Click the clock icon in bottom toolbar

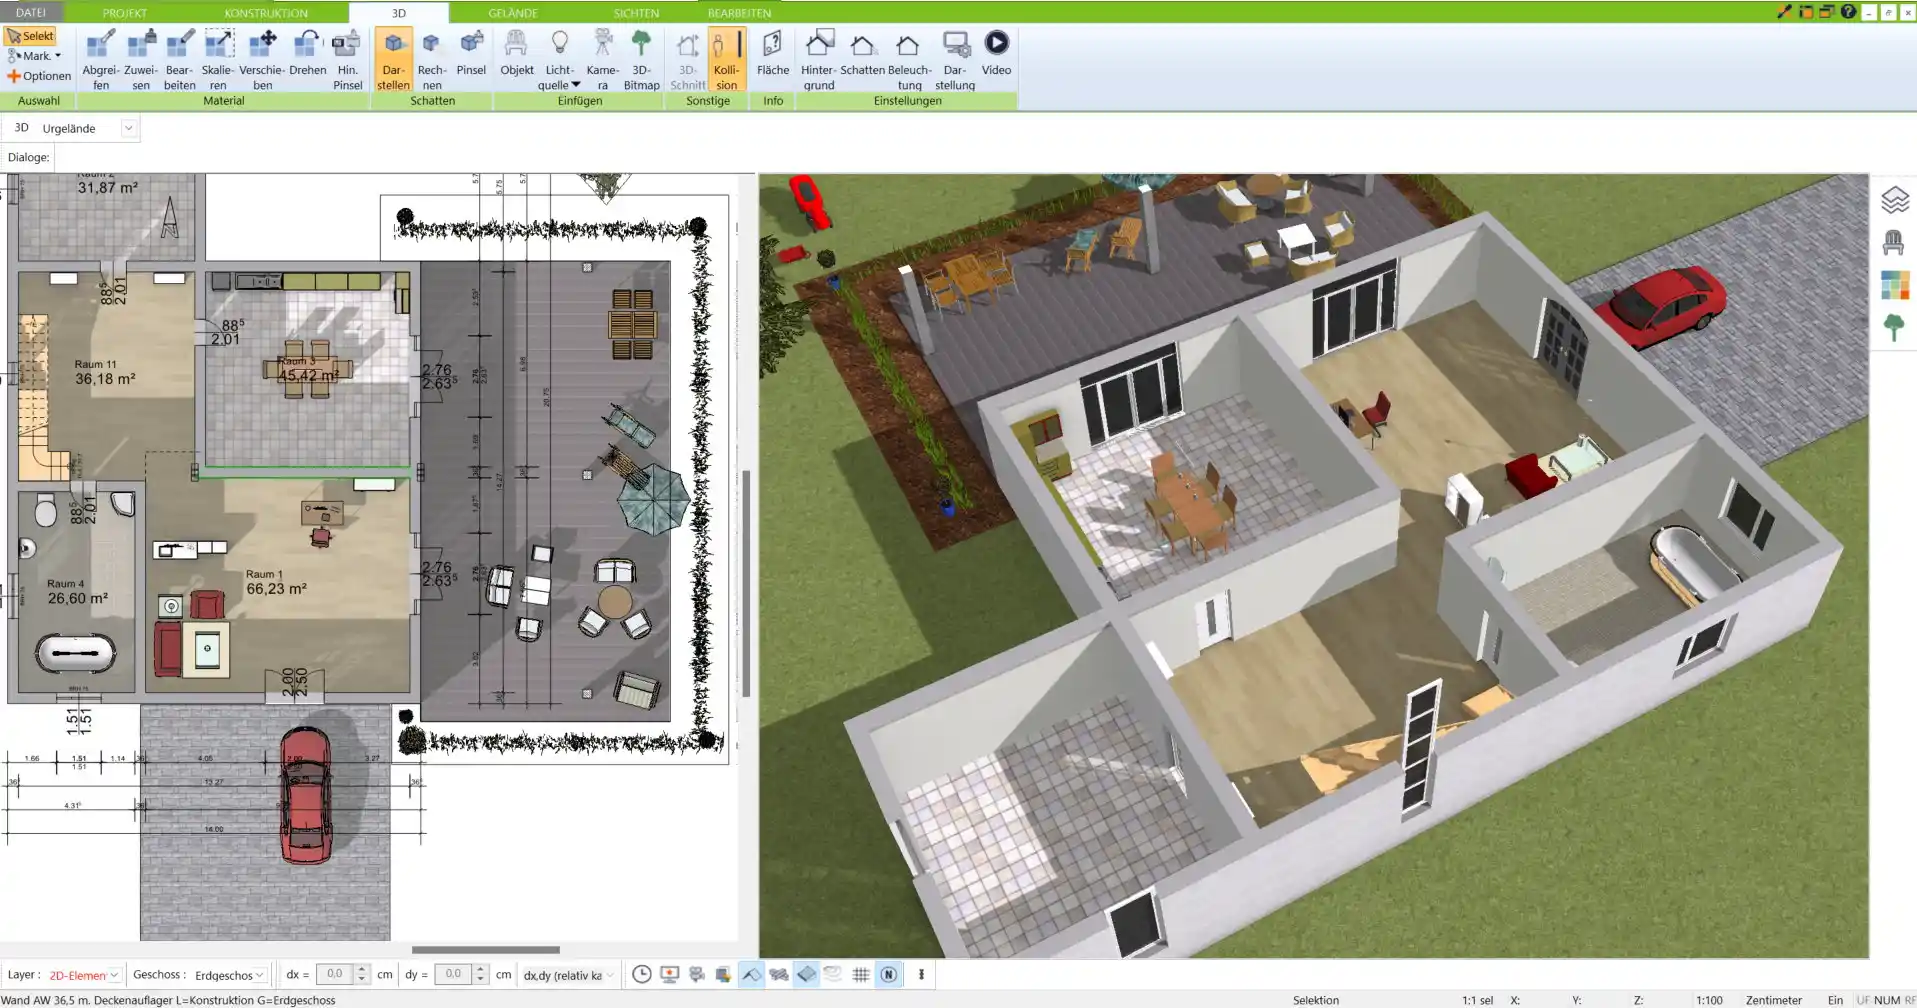pyautogui.click(x=642, y=974)
